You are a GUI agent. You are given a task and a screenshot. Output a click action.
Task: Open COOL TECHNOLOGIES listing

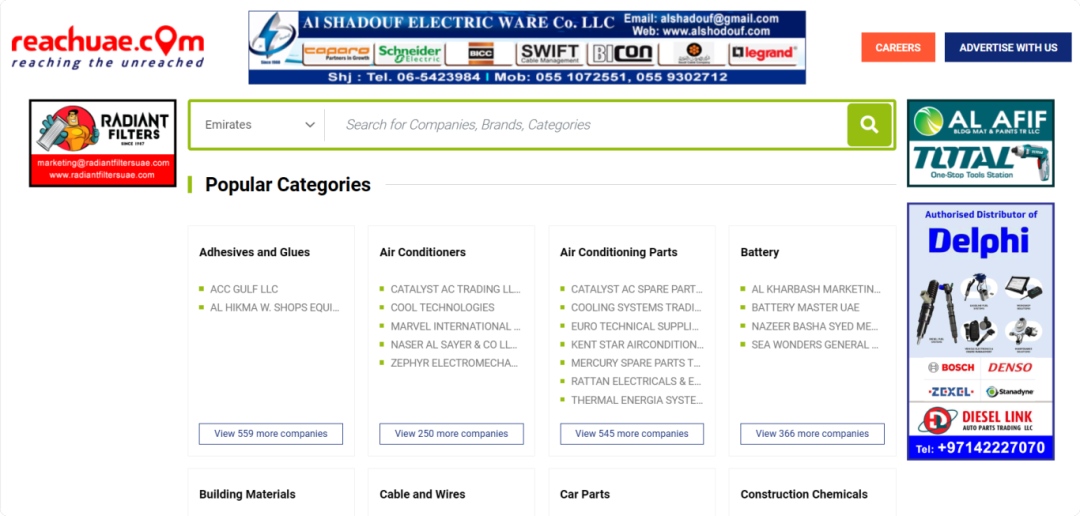click(442, 308)
